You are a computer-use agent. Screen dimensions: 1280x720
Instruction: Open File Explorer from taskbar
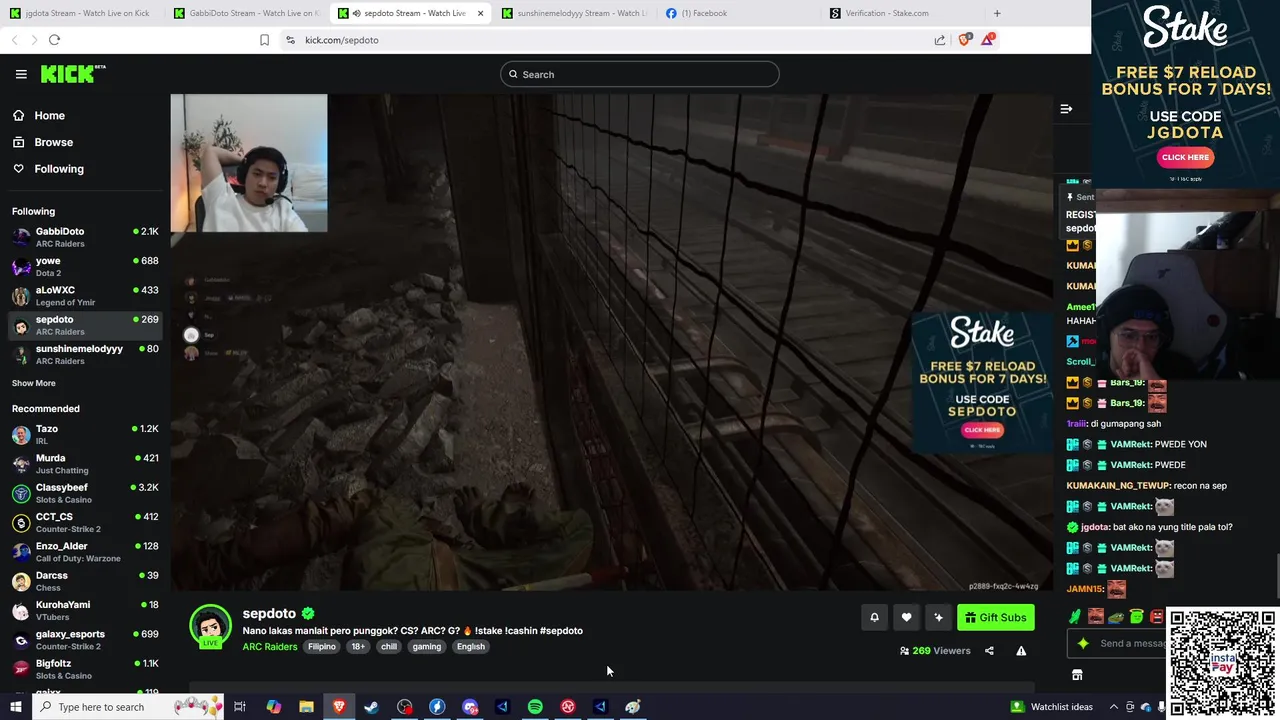point(306,707)
